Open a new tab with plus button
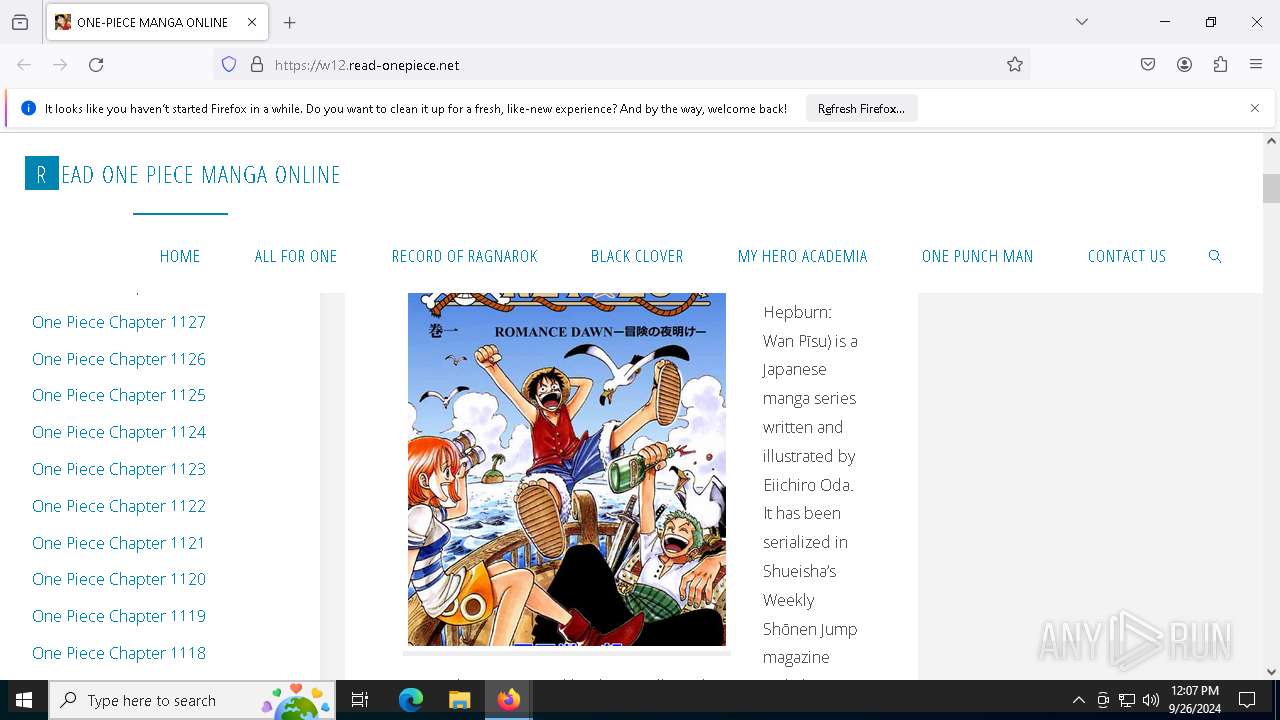 [290, 22]
